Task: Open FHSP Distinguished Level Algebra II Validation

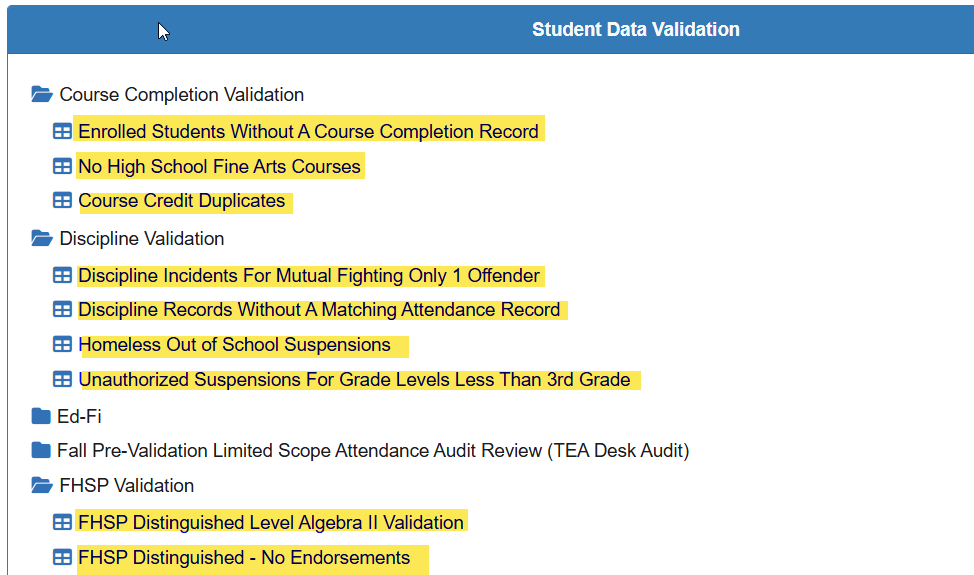Action: click(x=270, y=522)
